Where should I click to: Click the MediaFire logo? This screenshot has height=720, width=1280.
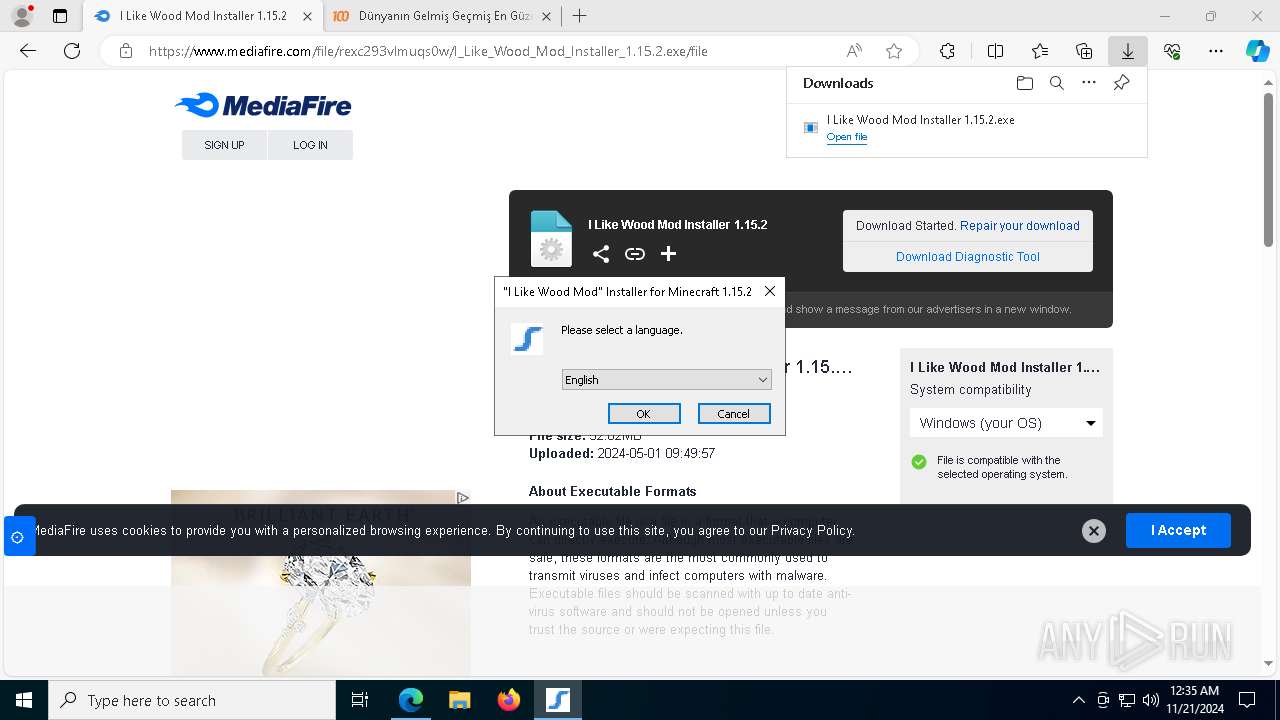pyautogui.click(x=263, y=105)
